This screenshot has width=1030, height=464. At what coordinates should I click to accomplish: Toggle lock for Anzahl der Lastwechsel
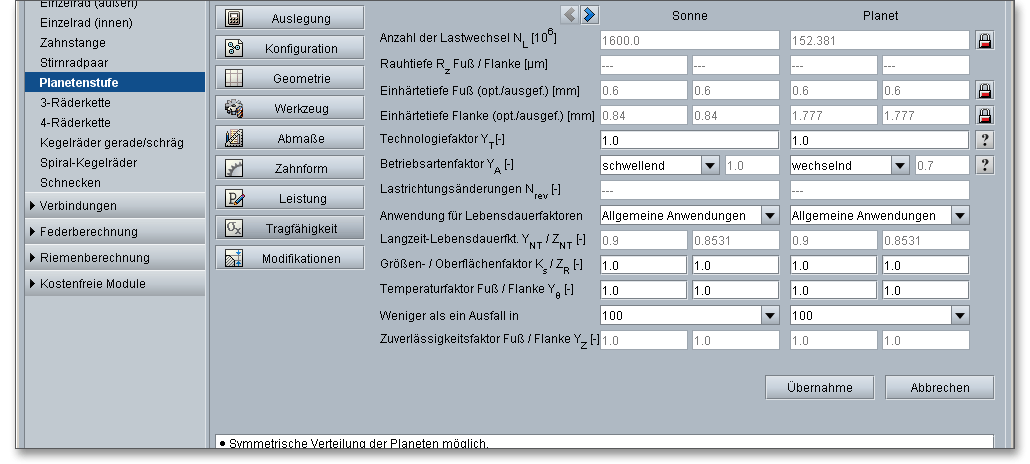[x=985, y=40]
